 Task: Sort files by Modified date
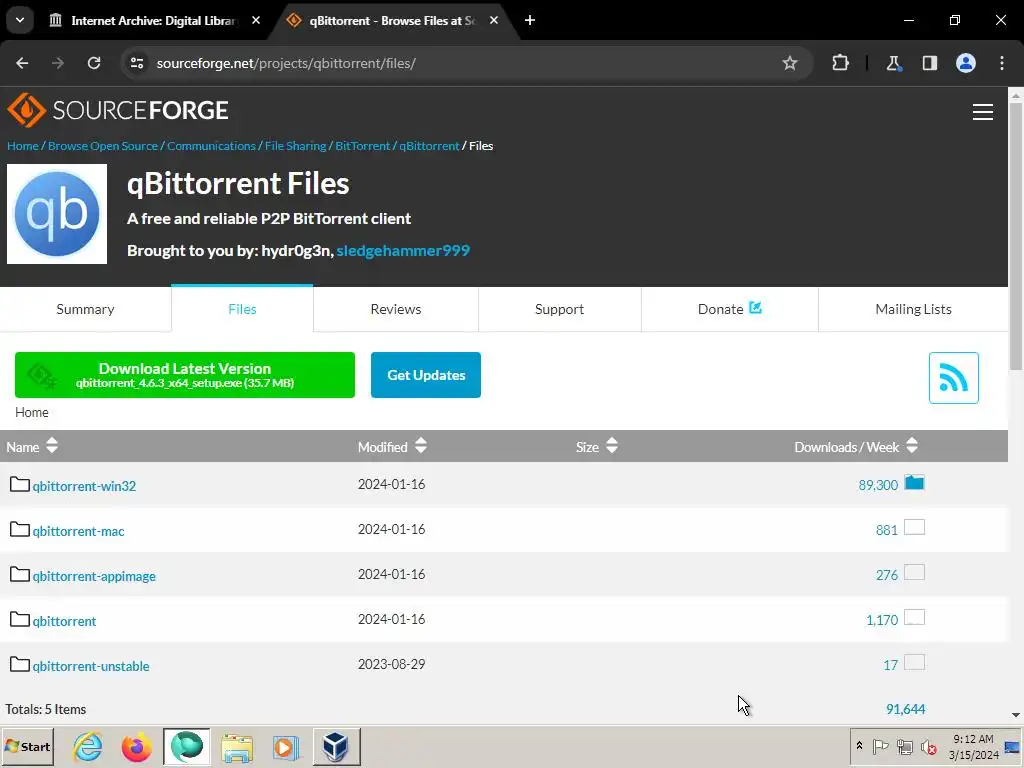[x=392, y=446]
